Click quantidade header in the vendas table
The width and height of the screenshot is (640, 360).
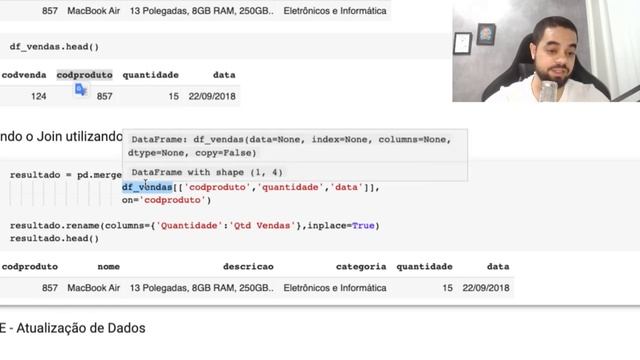click(x=151, y=75)
